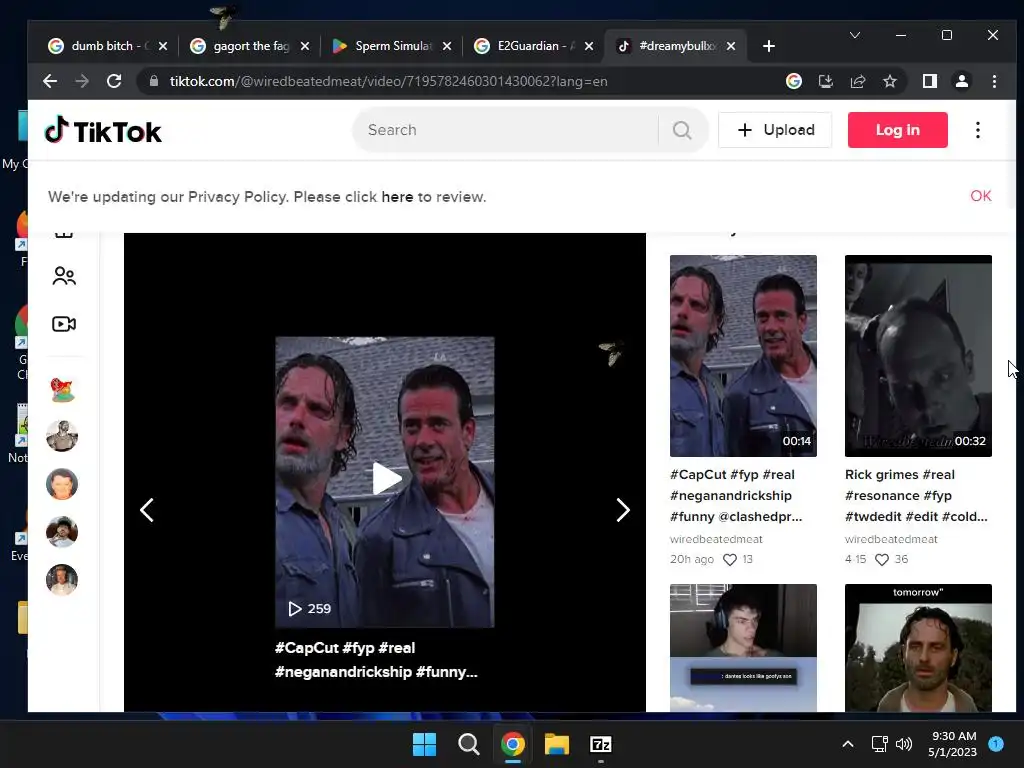Open the Following people icon in sidebar
This screenshot has height=768, width=1024.
pyautogui.click(x=64, y=276)
